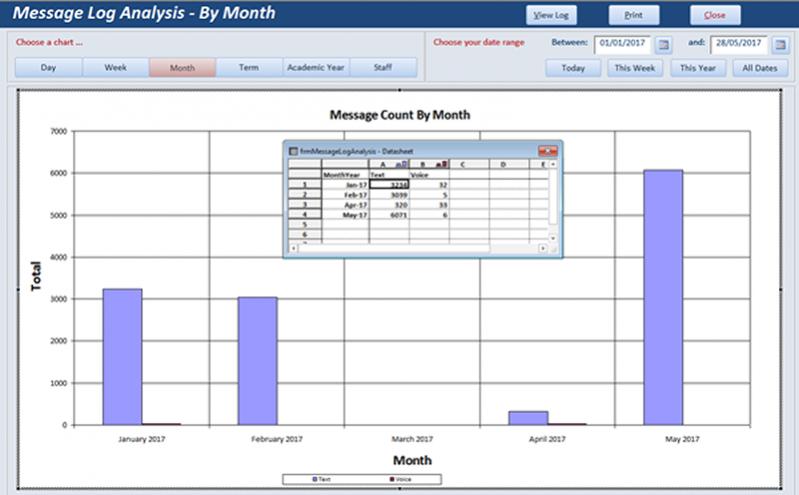Viewport: 799px width, 495px height.
Task: Set date range to All Dates
Action: pyautogui.click(x=760, y=68)
